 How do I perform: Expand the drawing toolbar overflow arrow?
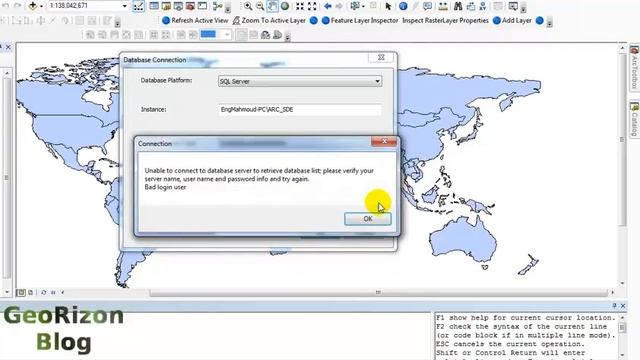coord(288,37)
